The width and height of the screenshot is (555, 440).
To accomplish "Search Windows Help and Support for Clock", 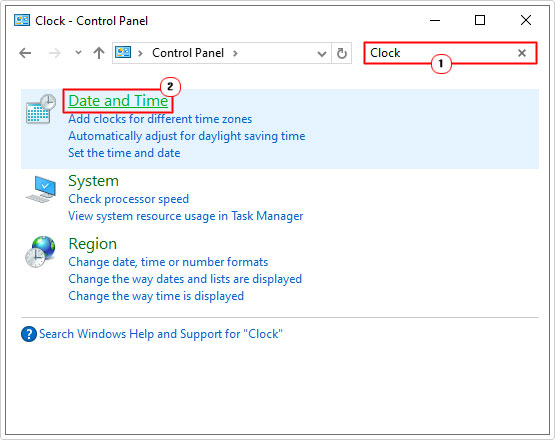I will tap(161, 334).
